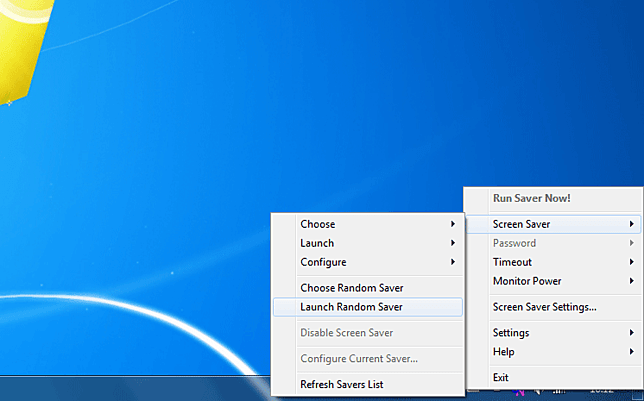Viewport: 644px width, 401px height.
Task: Click Refresh Savers List
Action: 368,385
